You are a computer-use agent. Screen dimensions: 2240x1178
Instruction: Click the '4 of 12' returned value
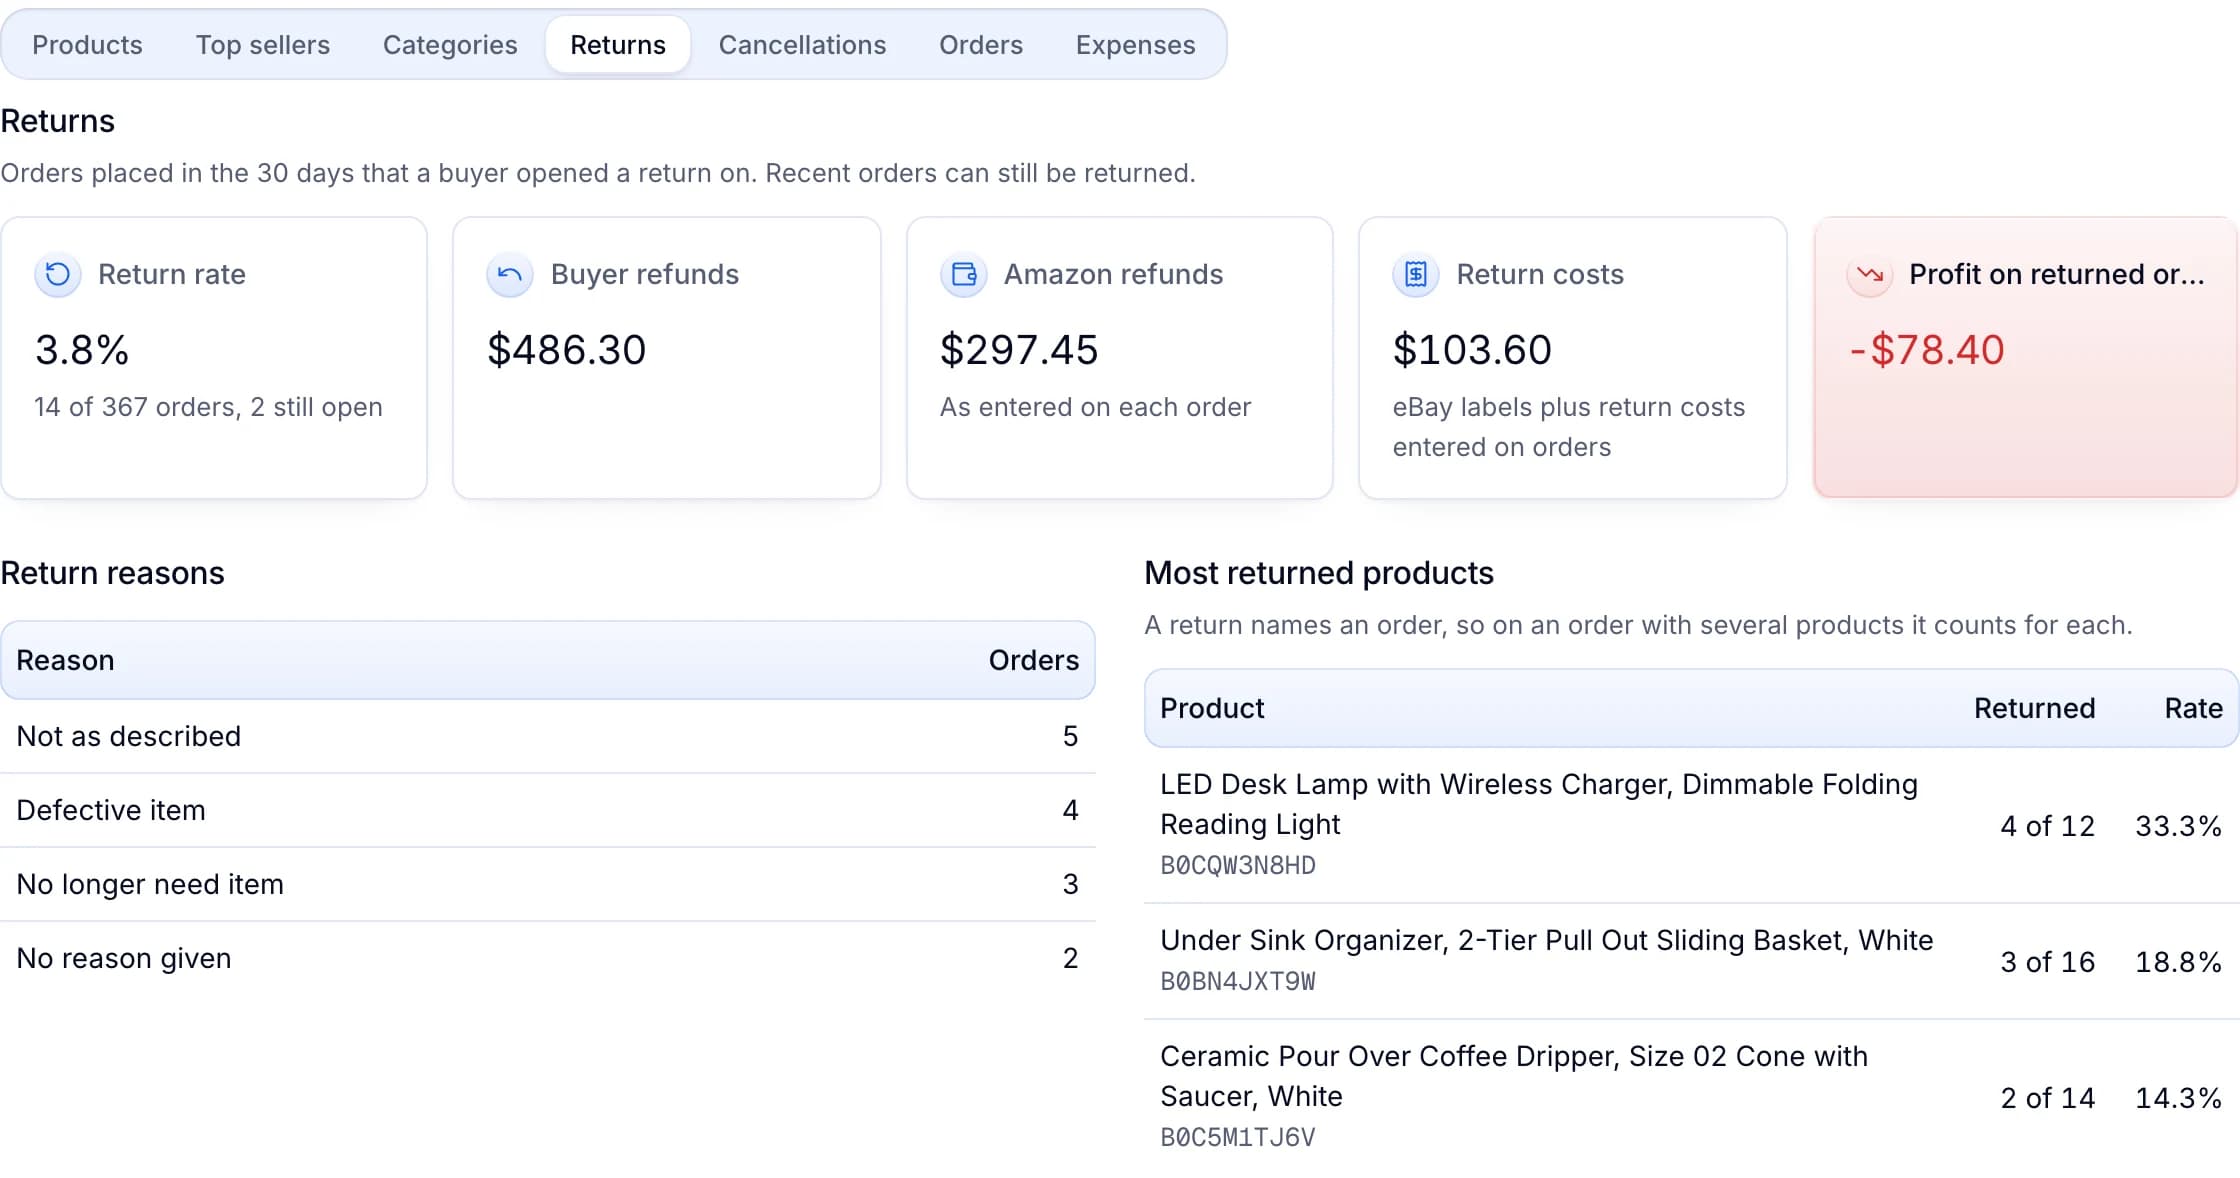coord(2047,827)
